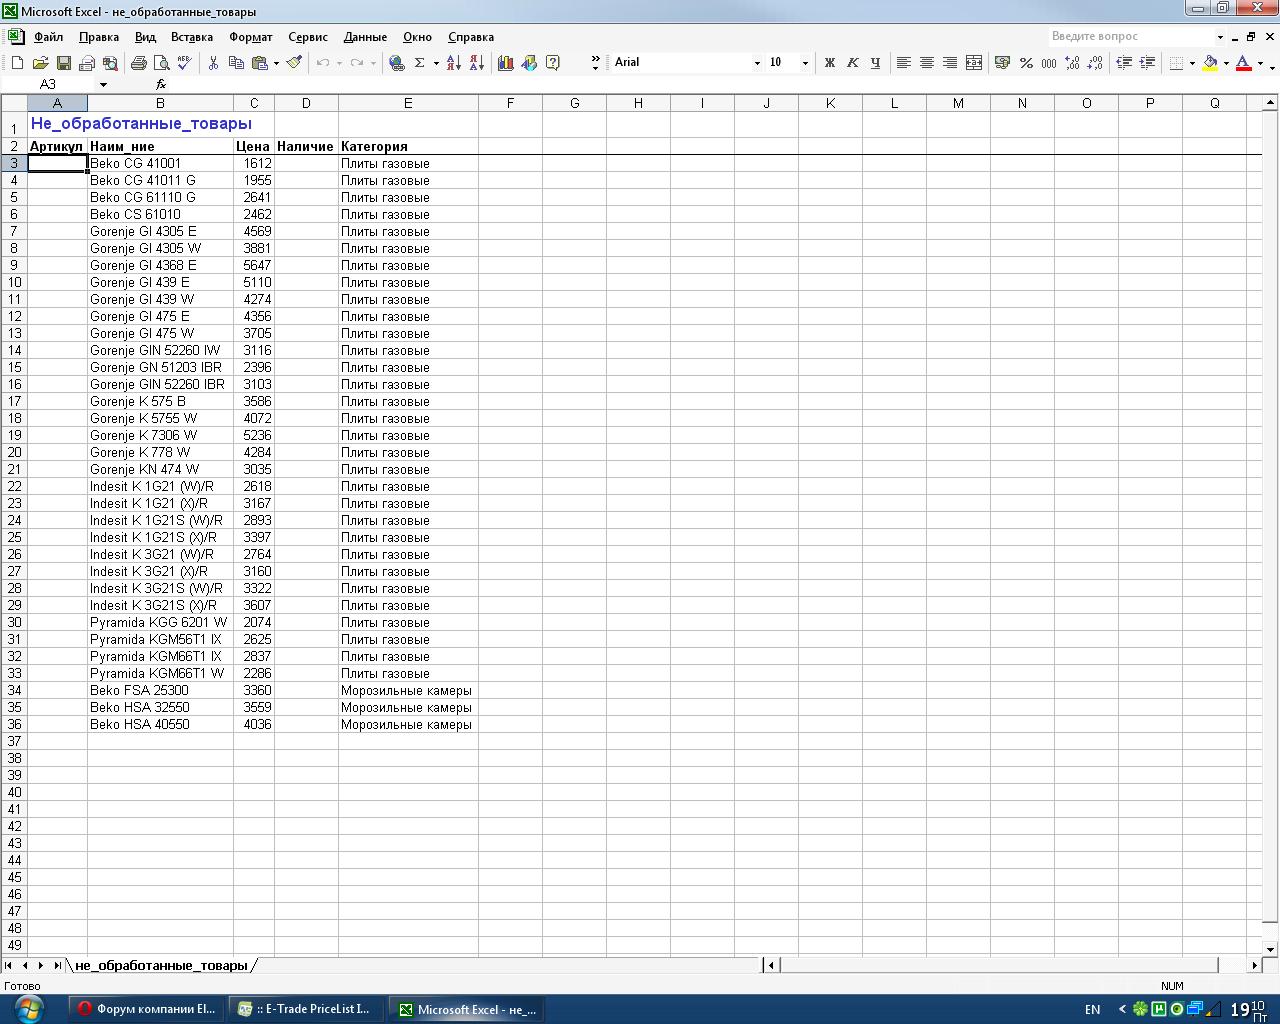
Task: Apply the yellow fill color
Action: tap(1210, 63)
